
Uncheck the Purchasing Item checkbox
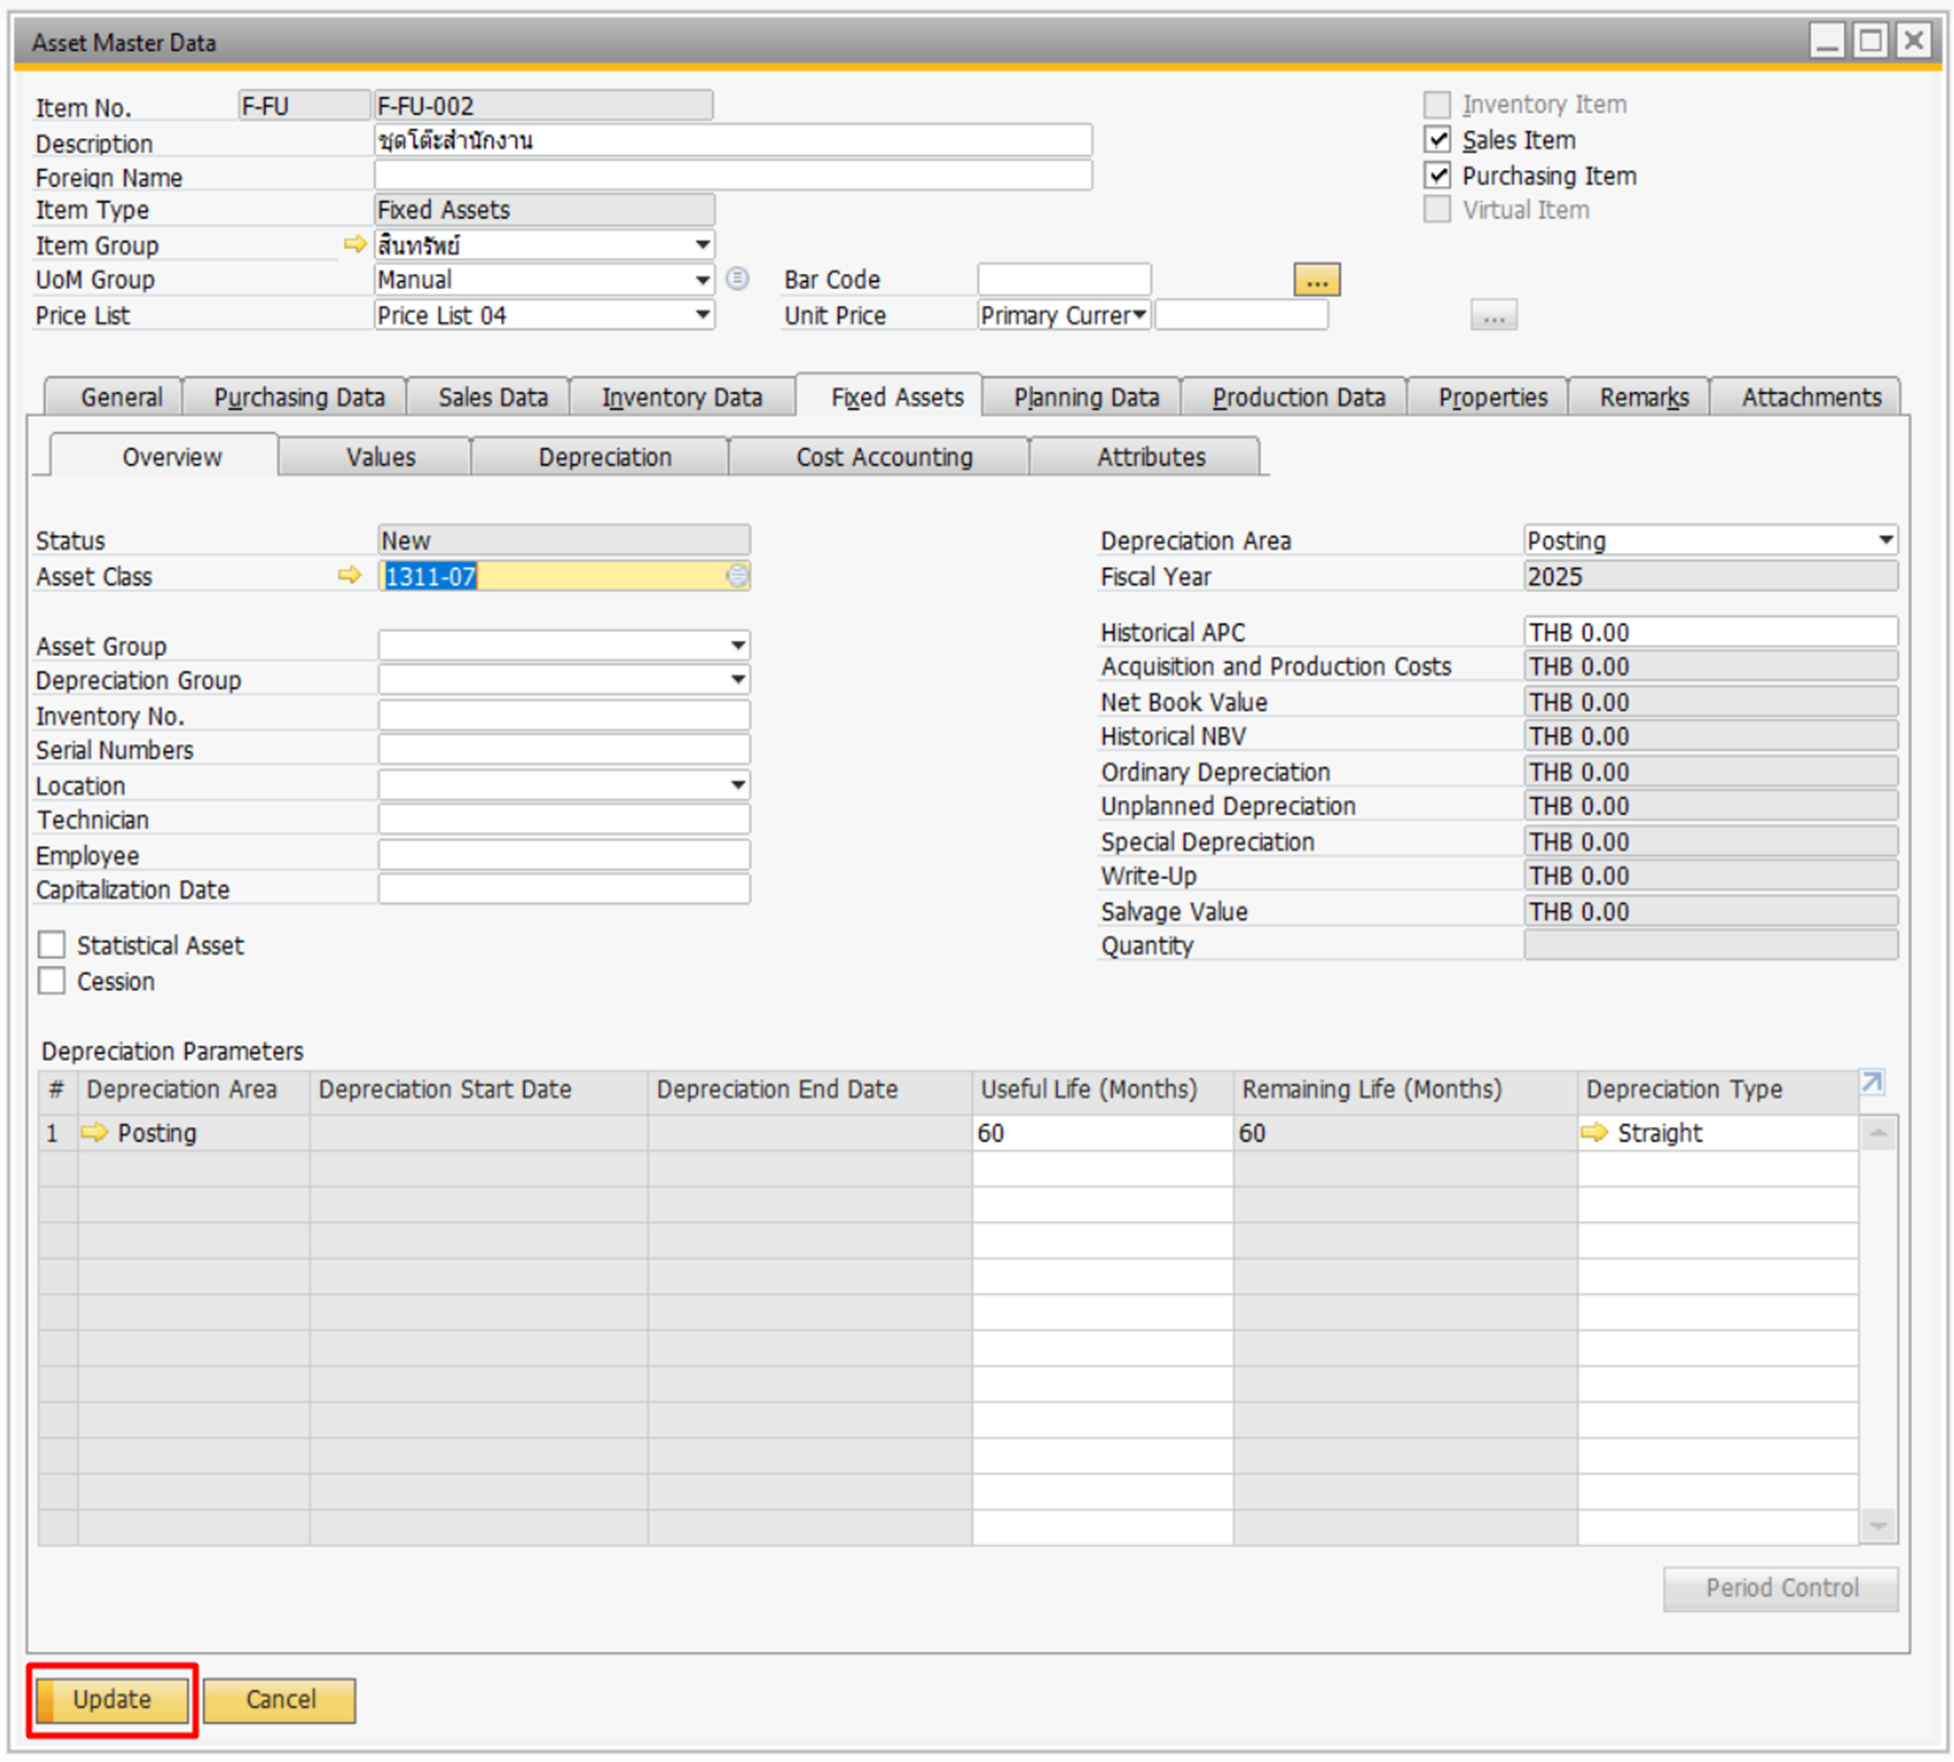tap(1437, 176)
